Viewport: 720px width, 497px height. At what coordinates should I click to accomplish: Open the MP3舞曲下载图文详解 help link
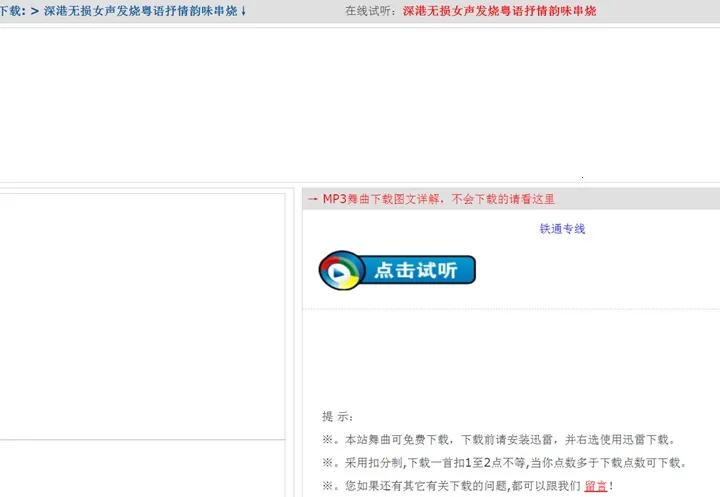pyautogui.click(x=438, y=199)
